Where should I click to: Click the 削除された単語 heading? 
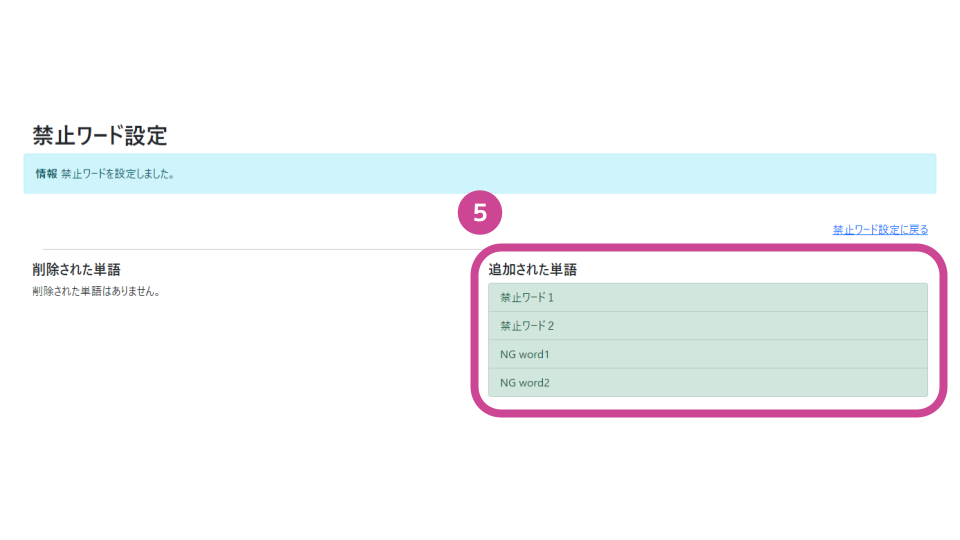(x=77, y=269)
